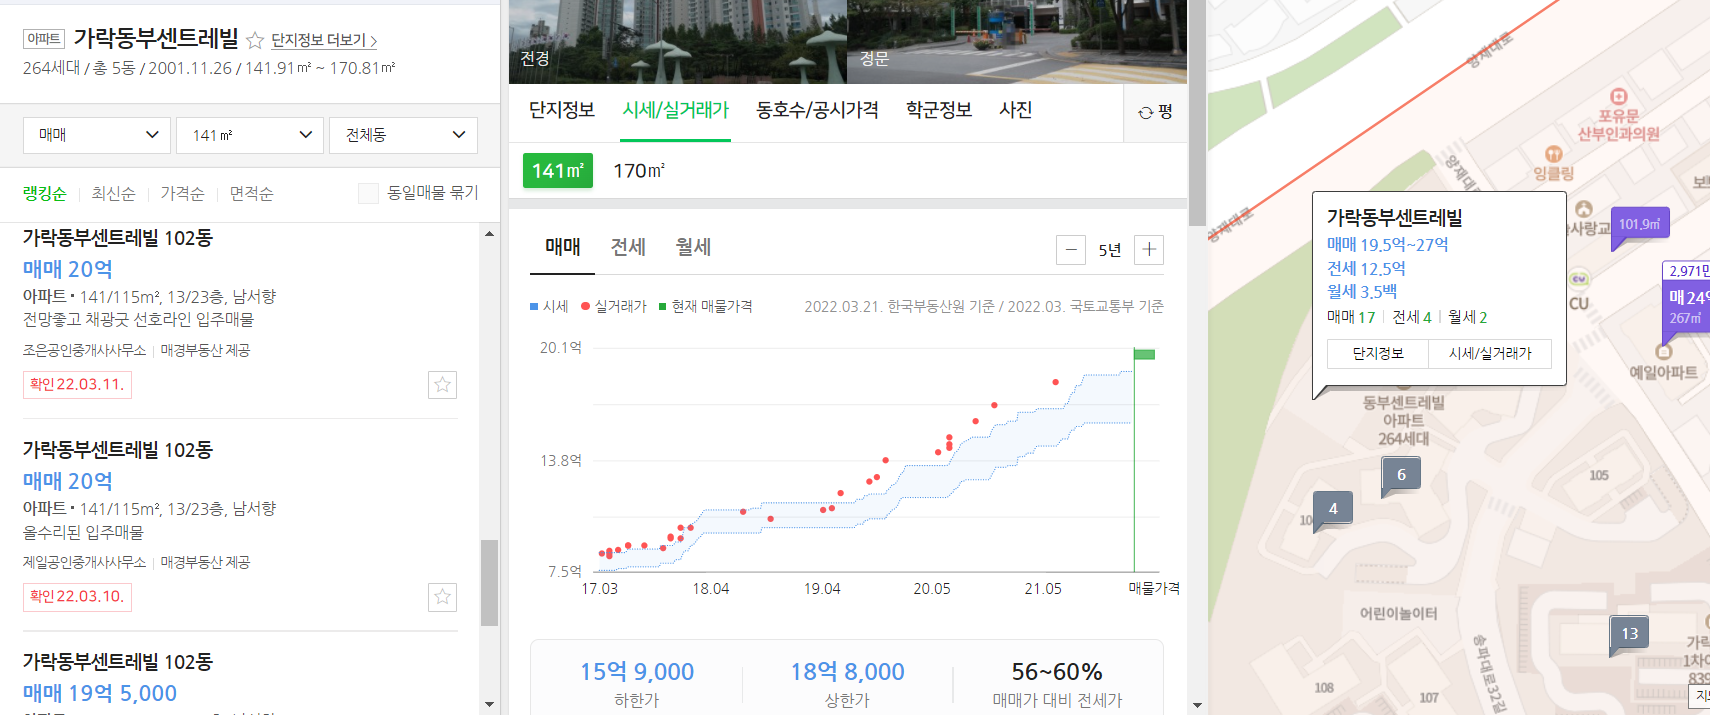Select the 매매 chart tab
Image resolution: width=1710 pixels, height=715 pixels.
pos(562,247)
